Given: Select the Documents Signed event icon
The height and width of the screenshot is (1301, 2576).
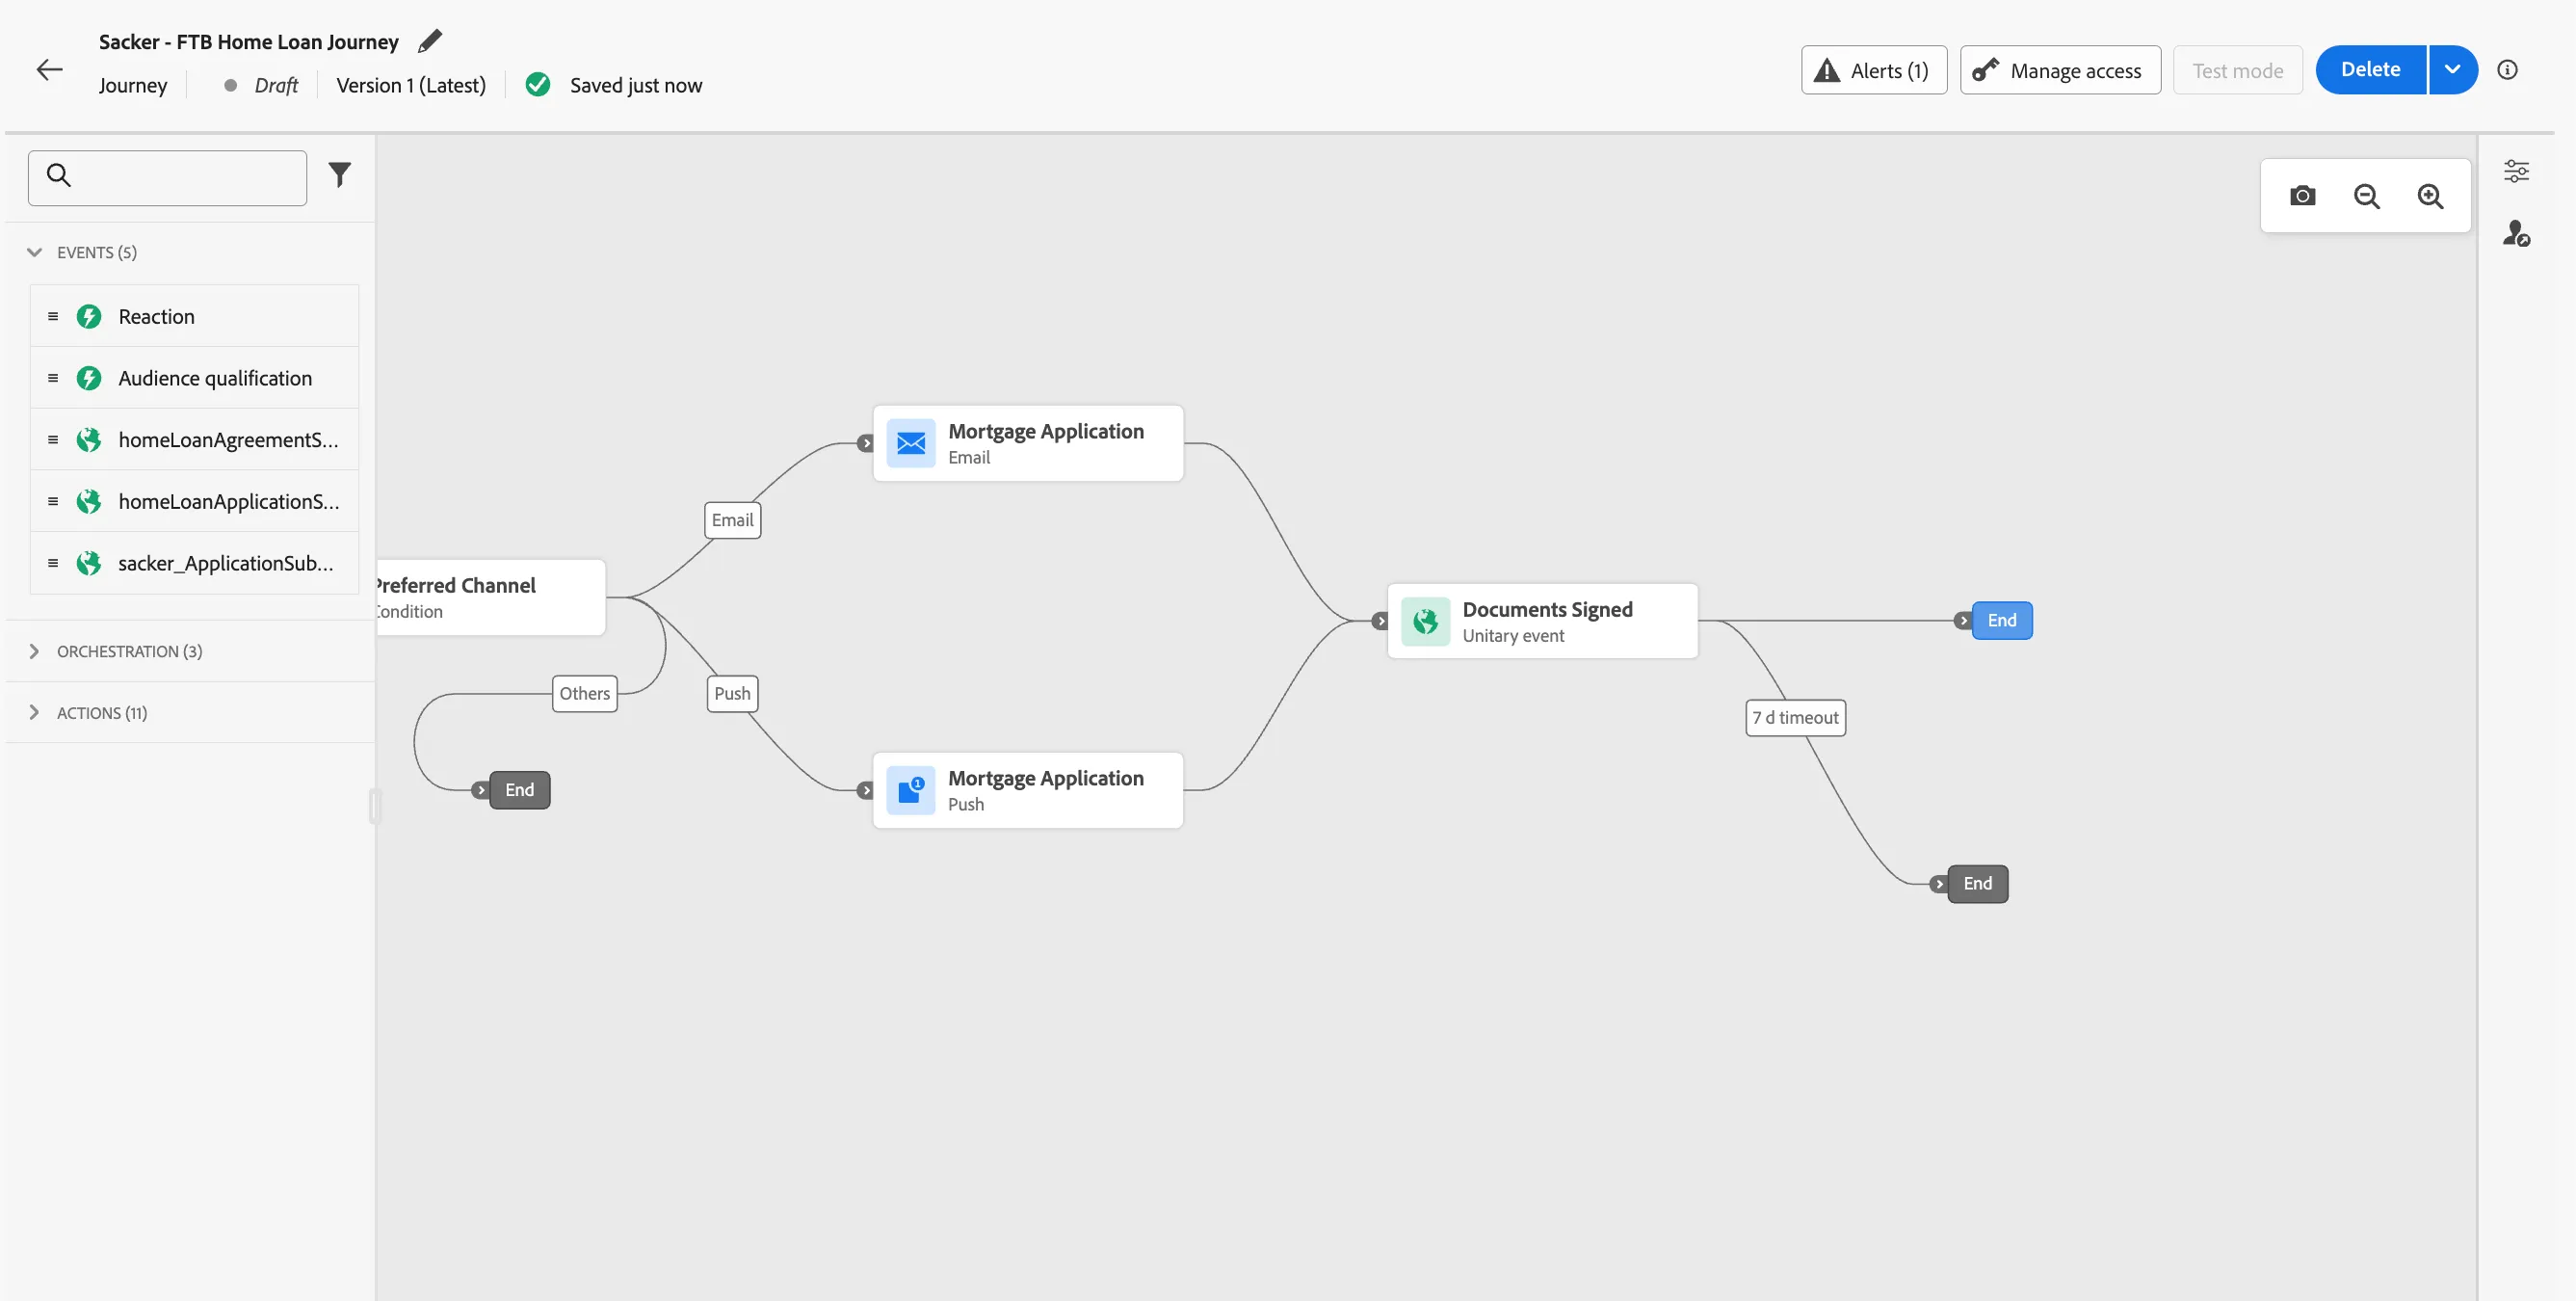Looking at the screenshot, I should pos(1425,621).
